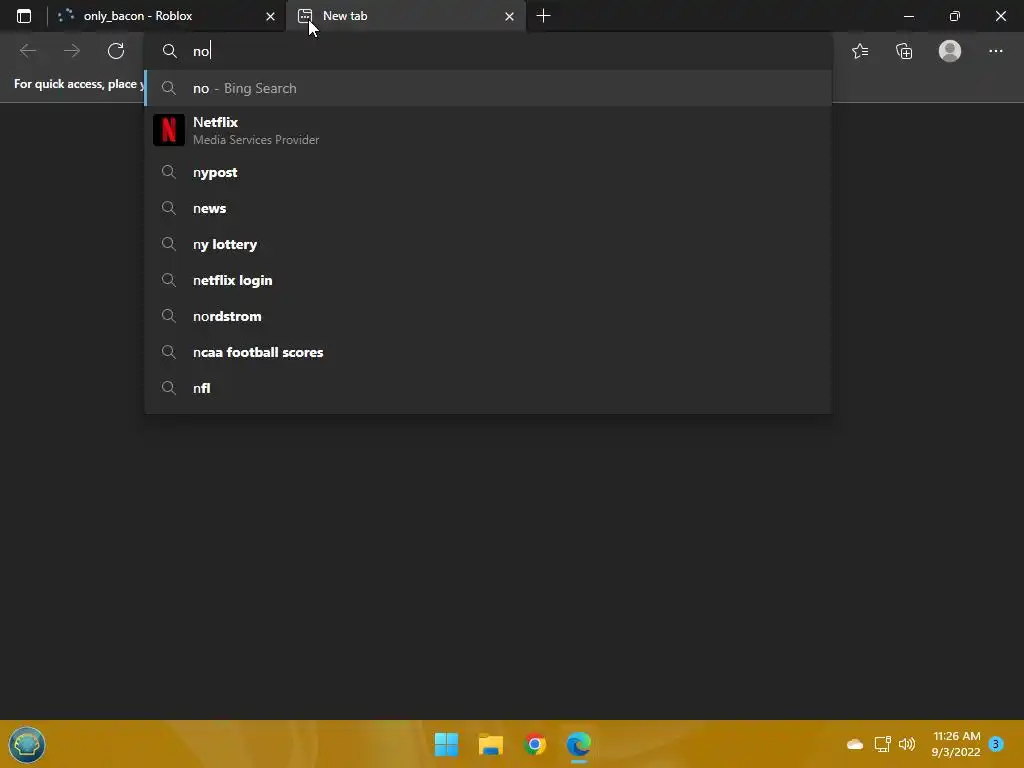Image resolution: width=1024 pixels, height=768 pixels.
Task: Open the Collections icon
Action: 904,51
